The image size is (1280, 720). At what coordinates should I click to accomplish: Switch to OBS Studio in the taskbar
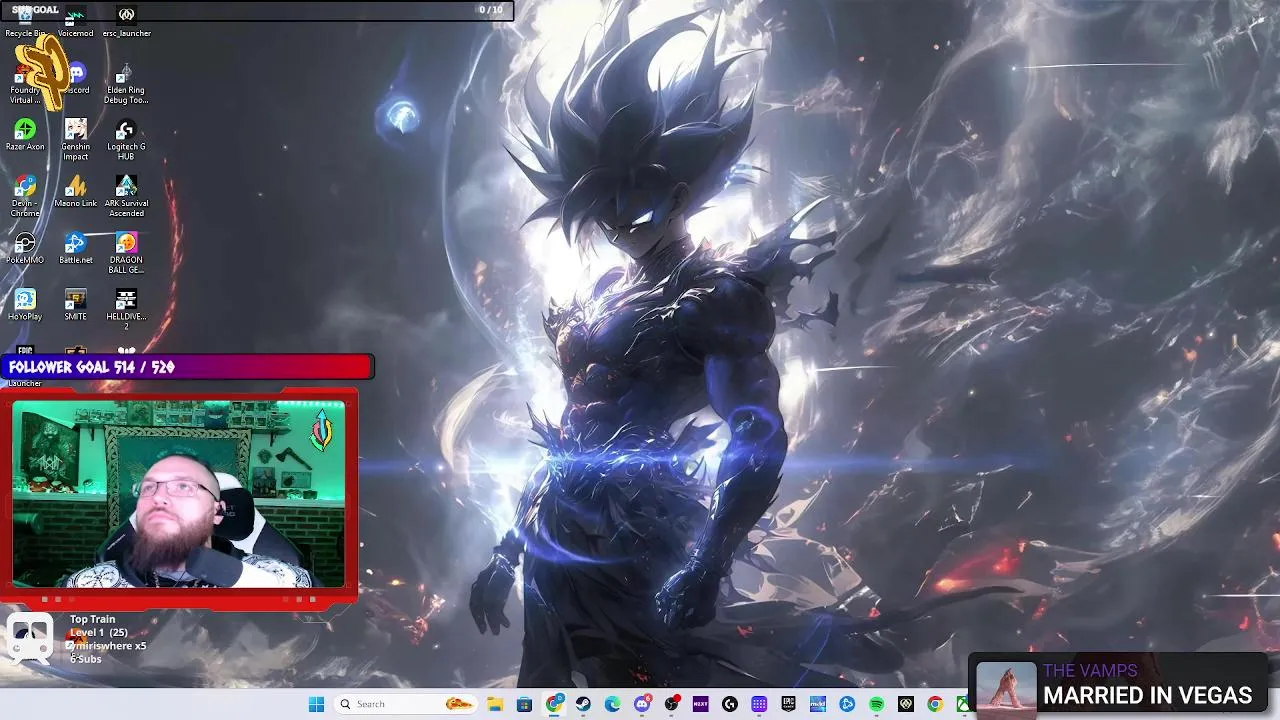point(671,704)
